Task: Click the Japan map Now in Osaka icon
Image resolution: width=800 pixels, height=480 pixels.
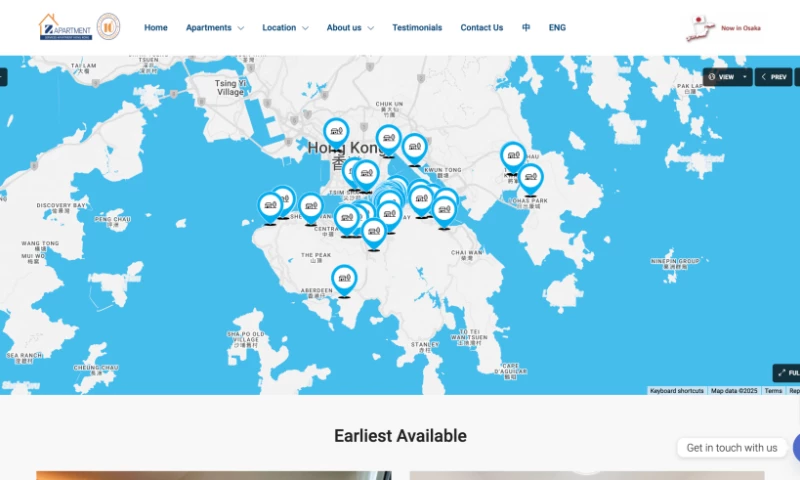Action: 699,28
